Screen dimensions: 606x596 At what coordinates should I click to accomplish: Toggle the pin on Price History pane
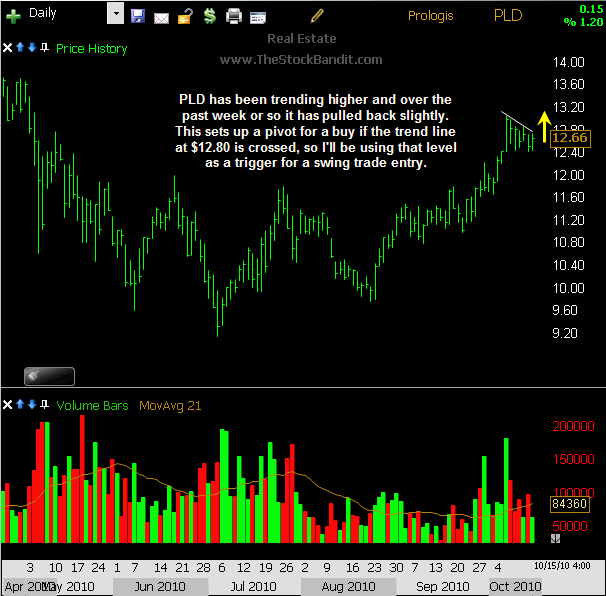tap(44, 48)
